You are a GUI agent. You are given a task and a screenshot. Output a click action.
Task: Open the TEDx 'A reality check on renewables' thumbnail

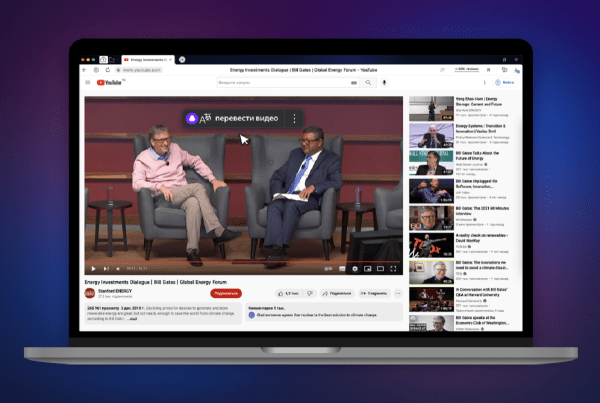(x=432, y=247)
